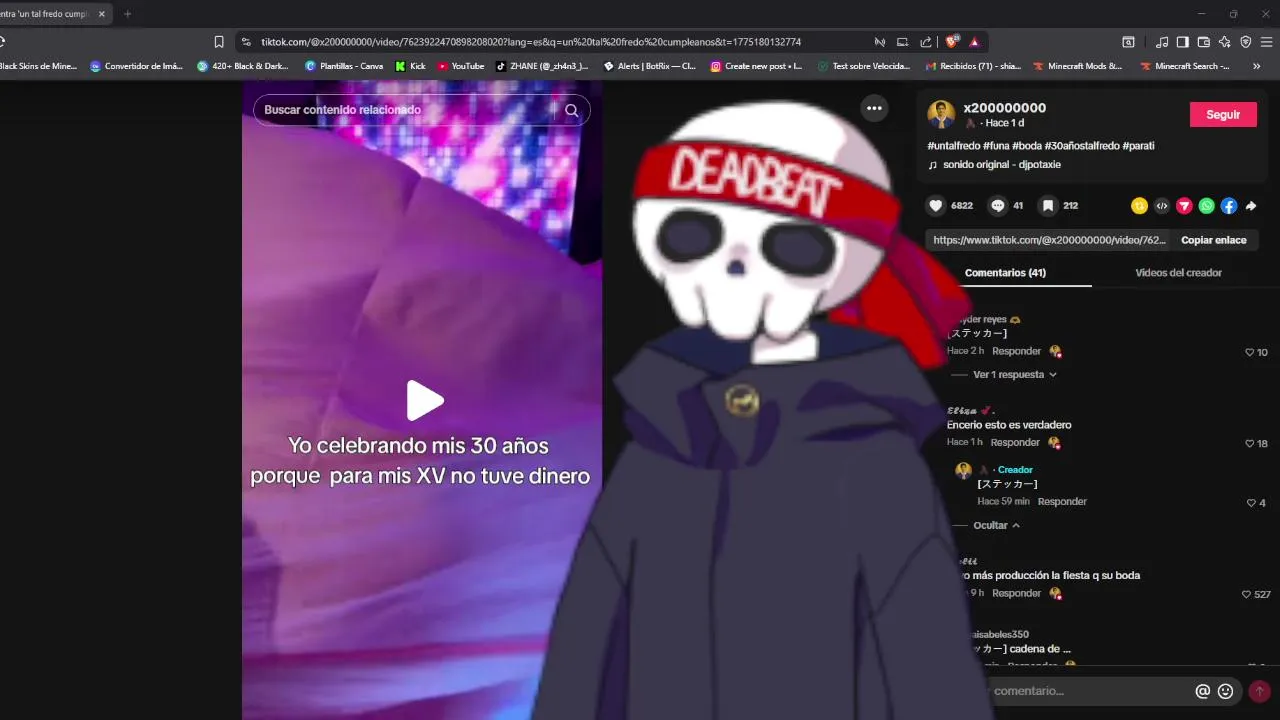Click the browser address bar URL
The width and height of the screenshot is (1280, 720).
tap(530, 42)
